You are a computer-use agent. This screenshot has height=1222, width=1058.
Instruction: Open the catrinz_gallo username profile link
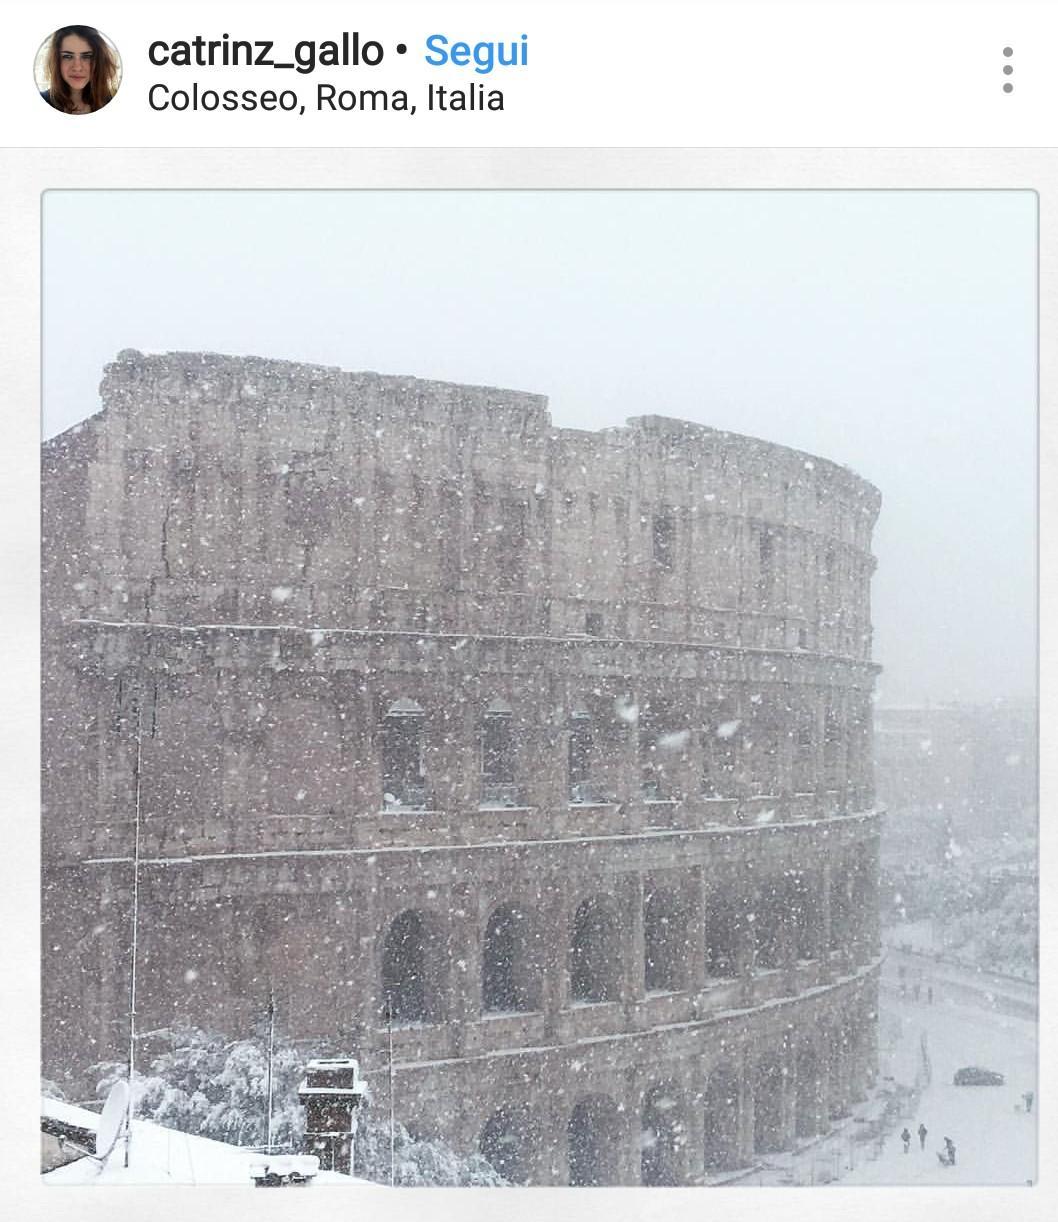pyautogui.click(x=265, y=51)
